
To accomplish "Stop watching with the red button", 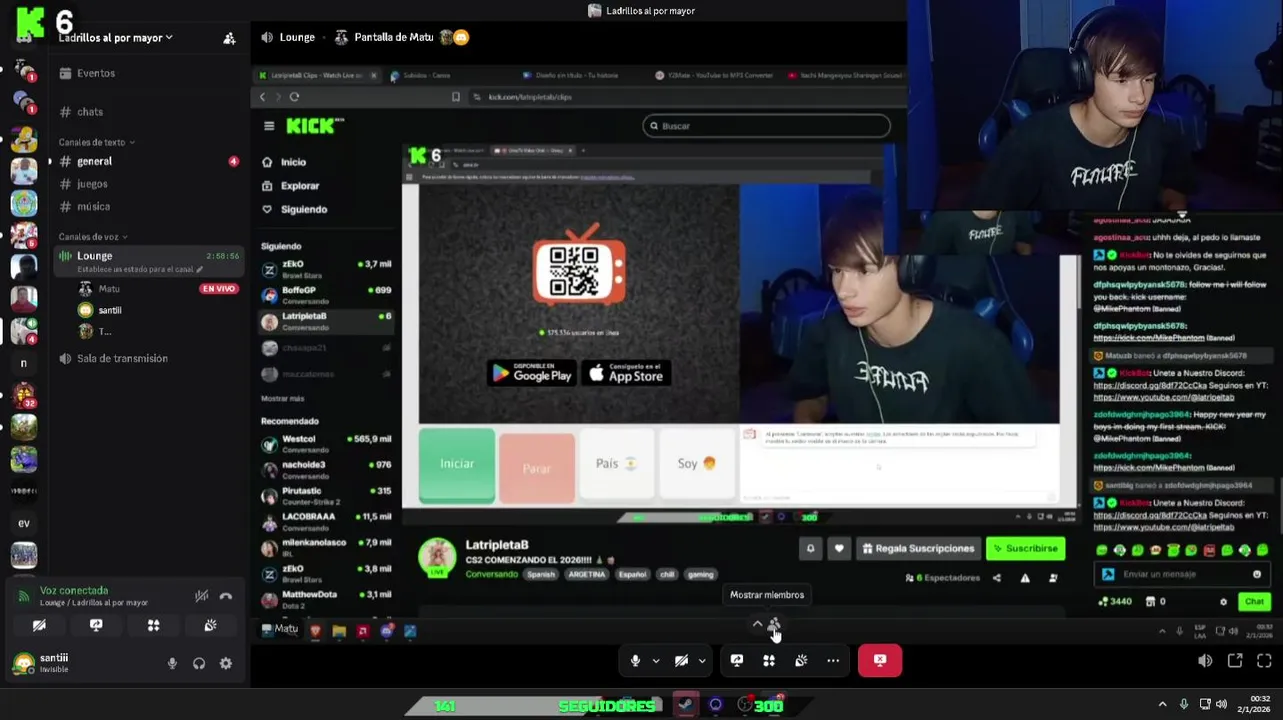I will click(x=880, y=660).
